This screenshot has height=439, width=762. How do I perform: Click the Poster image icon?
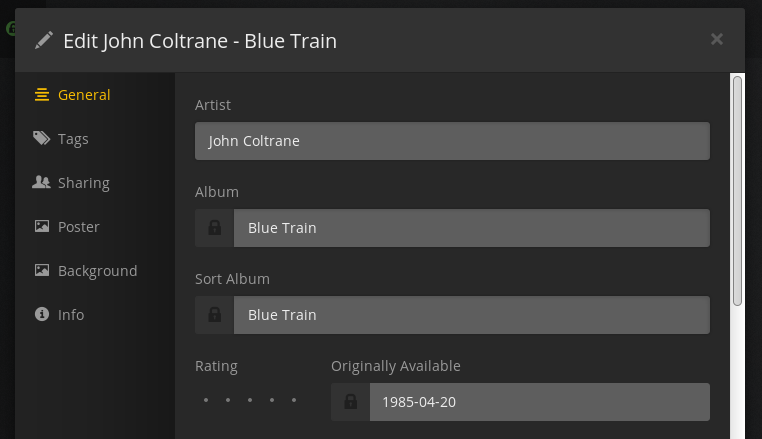42,227
